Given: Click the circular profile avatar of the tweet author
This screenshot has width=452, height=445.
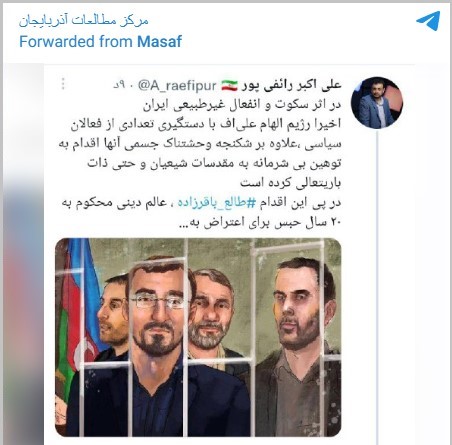Looking at the screenshot, I should [377, 103].
